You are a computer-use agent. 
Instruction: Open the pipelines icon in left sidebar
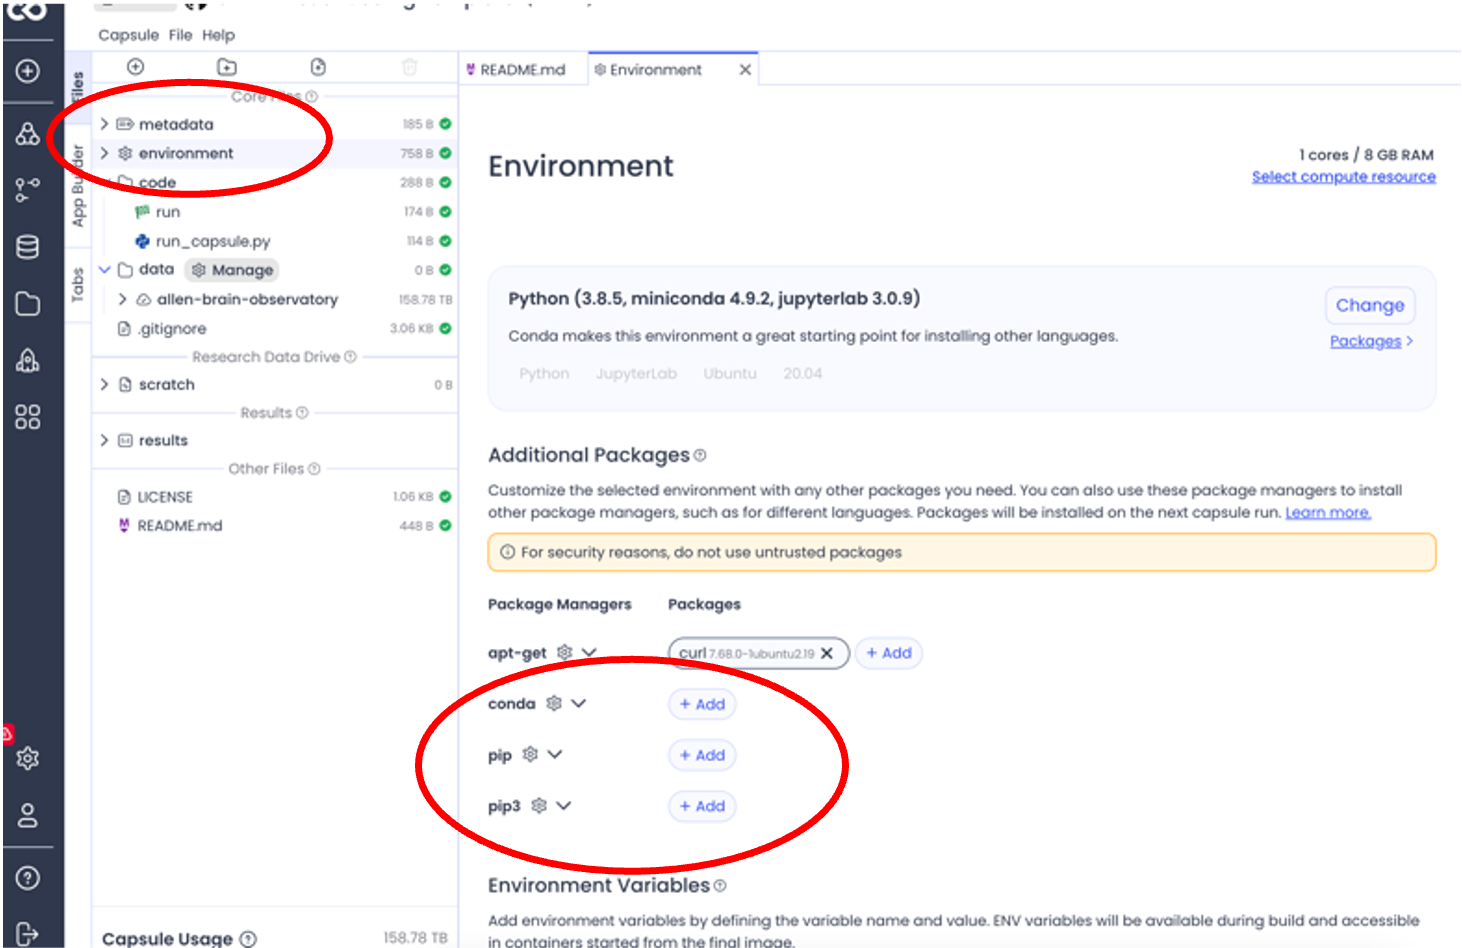click(28, 189)
